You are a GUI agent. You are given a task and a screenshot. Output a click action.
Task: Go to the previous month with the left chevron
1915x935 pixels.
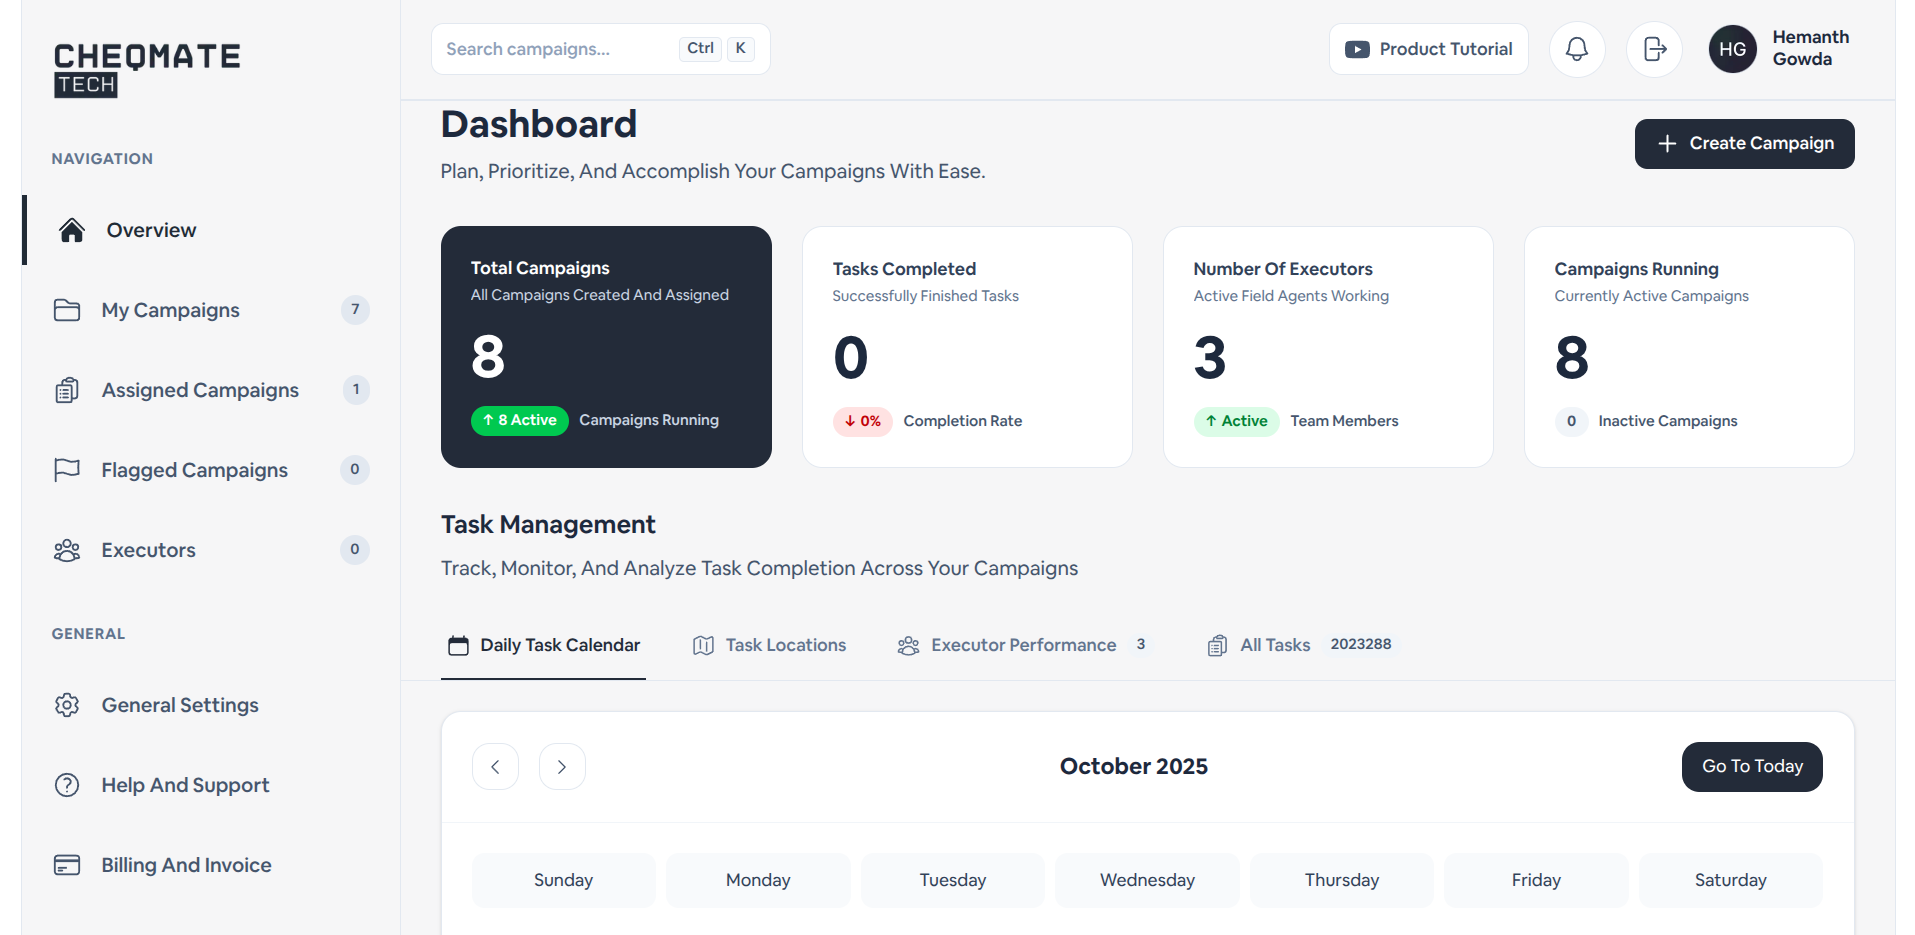pyautogui.click(x=495, y=766)
